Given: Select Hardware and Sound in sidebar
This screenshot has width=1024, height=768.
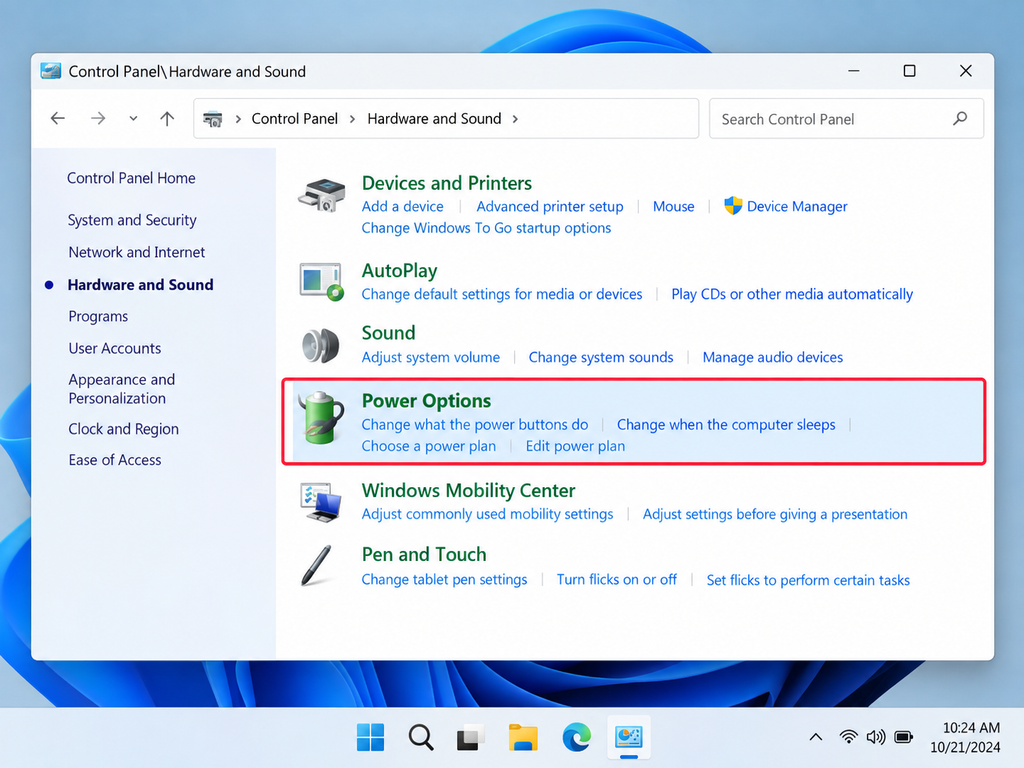Looking at the screenshot, I should click(x=140, y=285).
